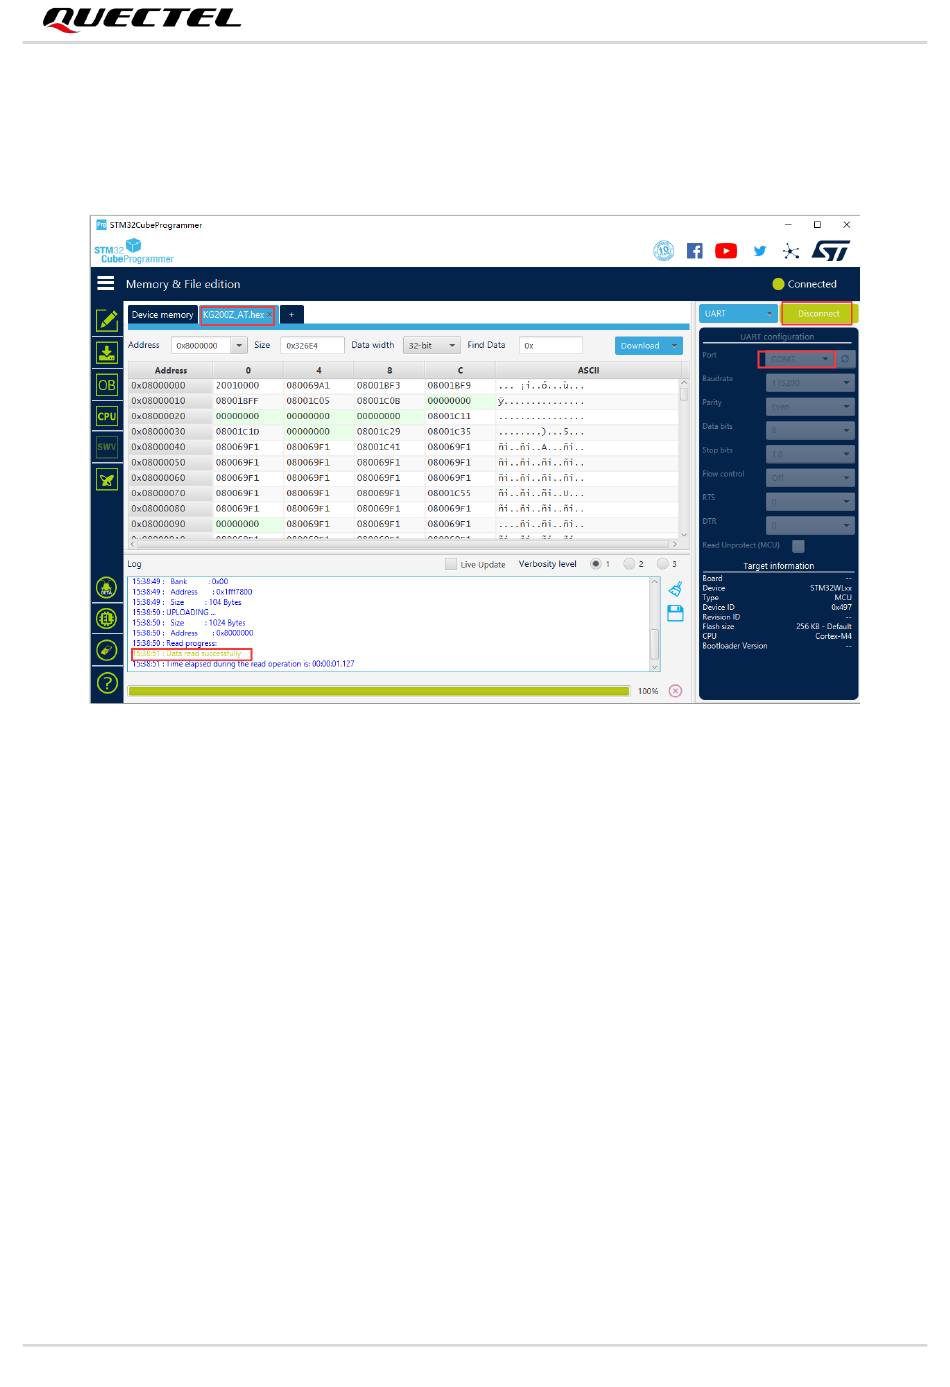Select verbosity level 2
950x1387 pixels.
pyautogui.click(x=629, y=564)
